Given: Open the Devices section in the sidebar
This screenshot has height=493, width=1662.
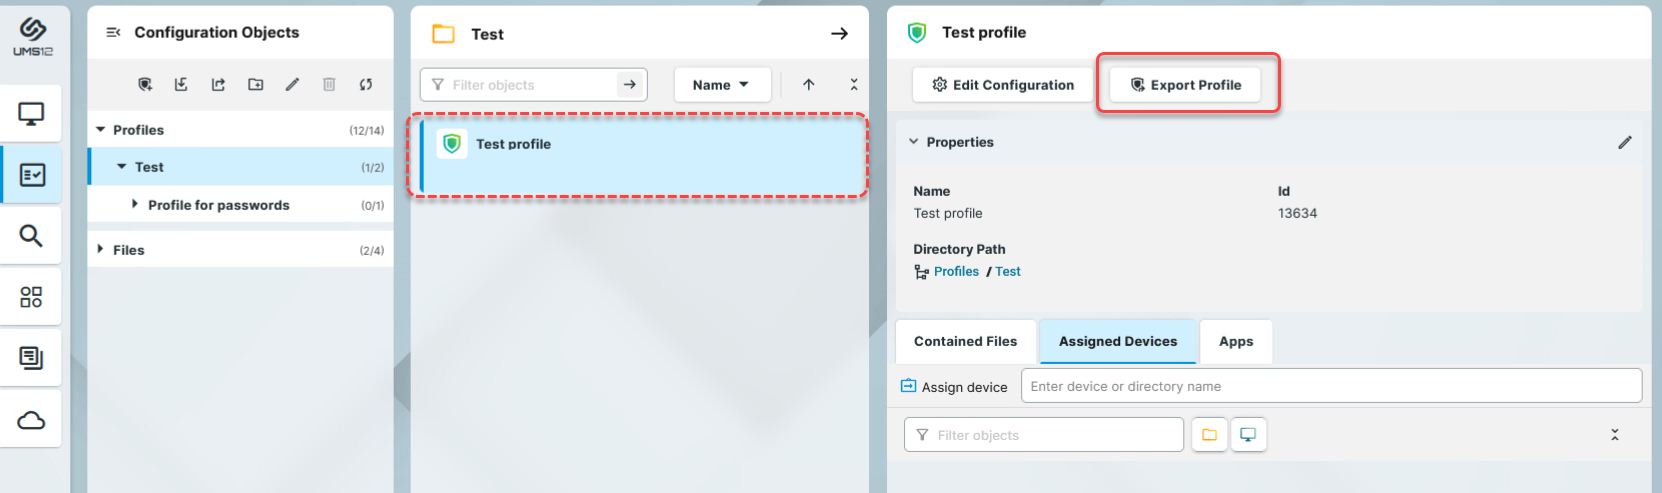Looking at the screenshot, I should [x=31, y=114].
